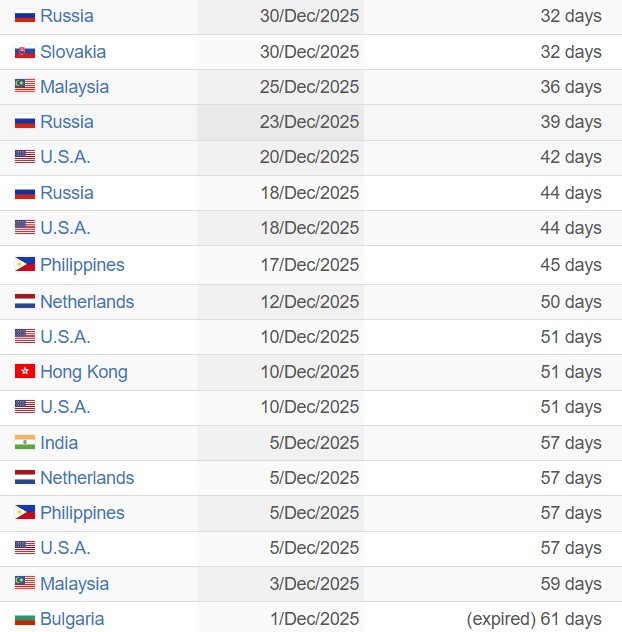Follow the Bulgaria link
Viewport: 622px width, 632px height.
coord(72,619)
